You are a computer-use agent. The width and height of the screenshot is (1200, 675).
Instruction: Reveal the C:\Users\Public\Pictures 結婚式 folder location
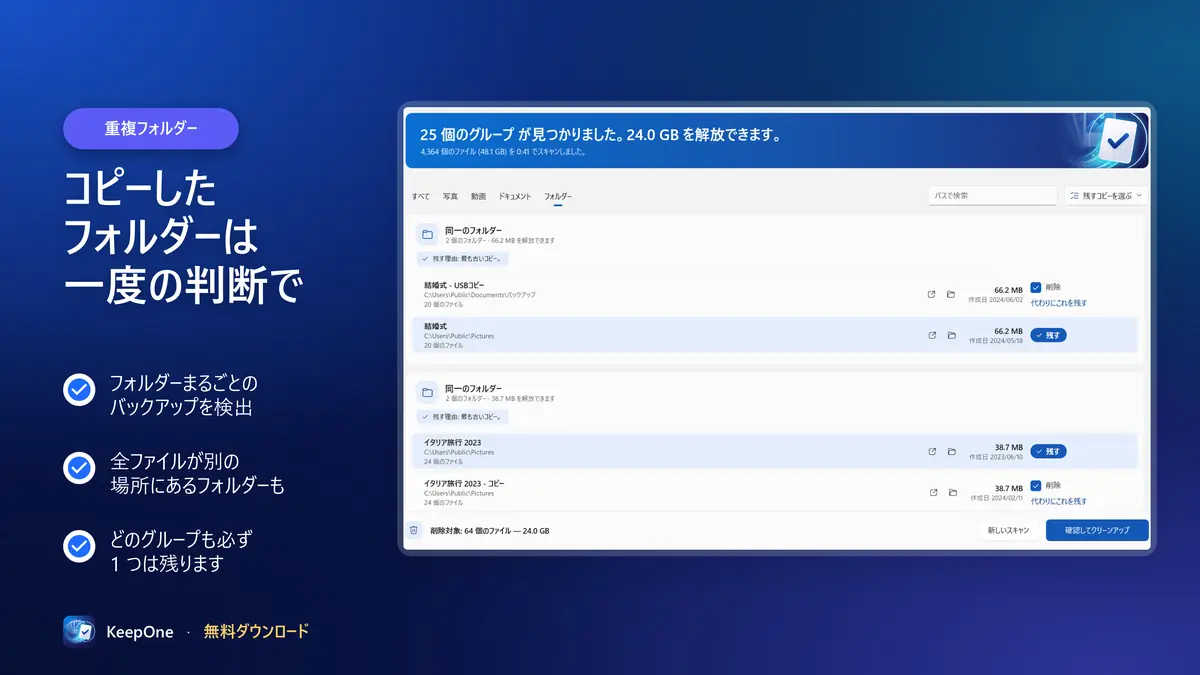(x=951, y=335)
